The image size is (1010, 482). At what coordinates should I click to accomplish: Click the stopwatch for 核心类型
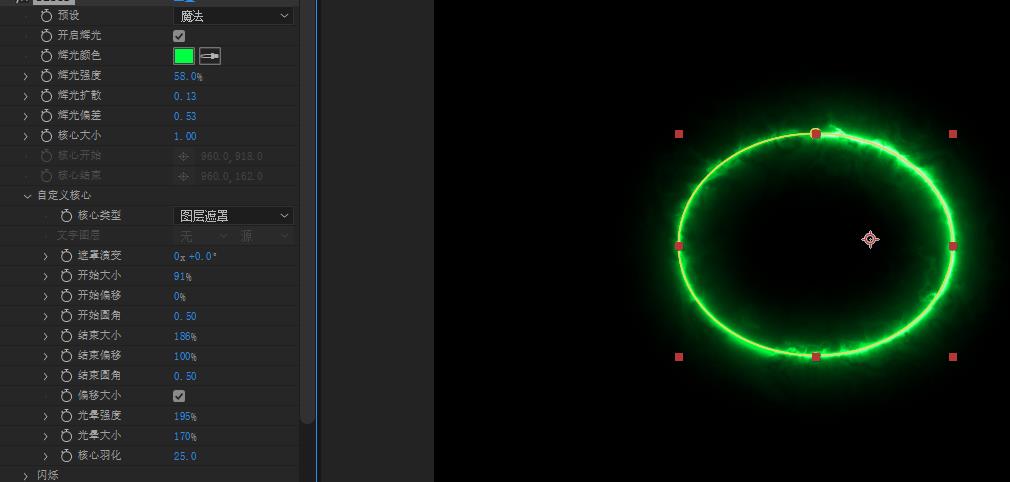pyautogui.click(x=66, y=216)
